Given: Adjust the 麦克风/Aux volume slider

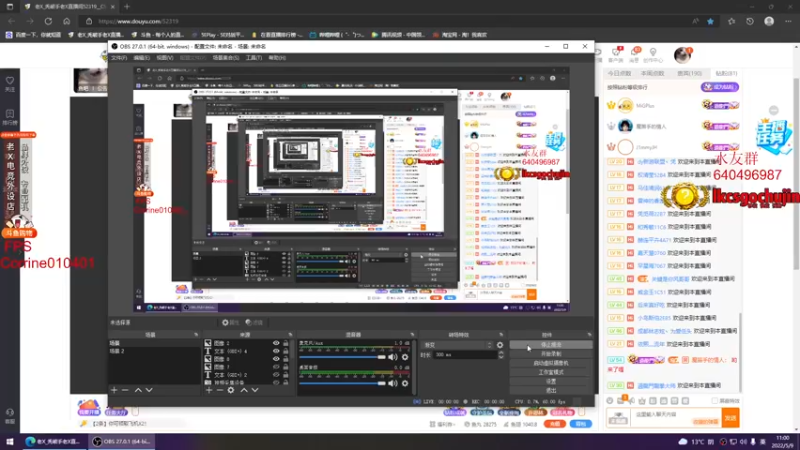Looking at the screenshot, I should coord(342,357).
